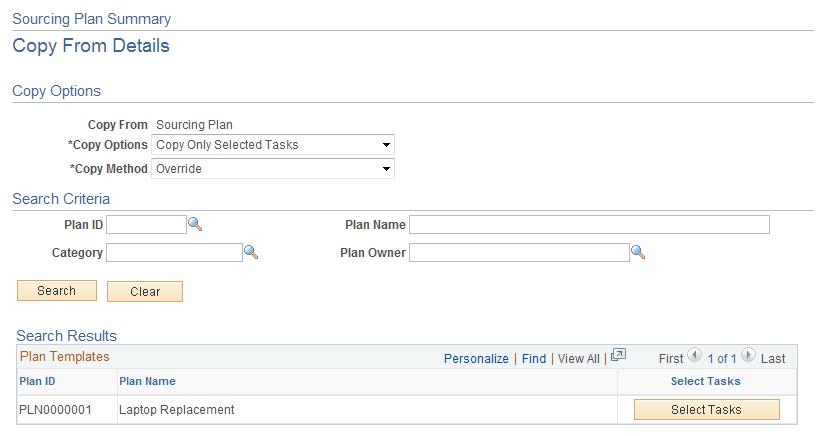Focus the Plan ID input field

pos(146,224)
